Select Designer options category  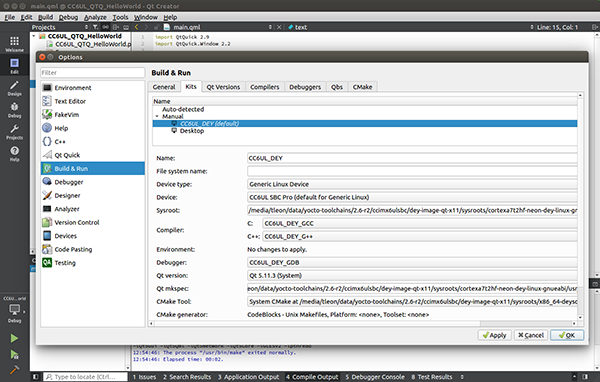click(93, 195)
